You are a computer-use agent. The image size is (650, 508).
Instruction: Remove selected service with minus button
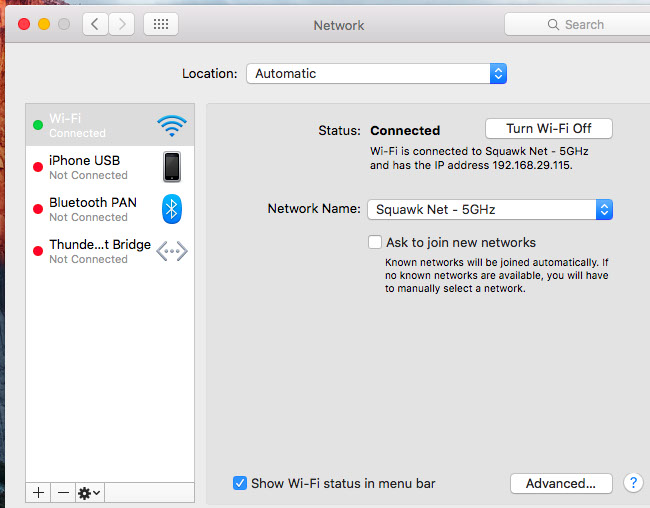point(63,493)
